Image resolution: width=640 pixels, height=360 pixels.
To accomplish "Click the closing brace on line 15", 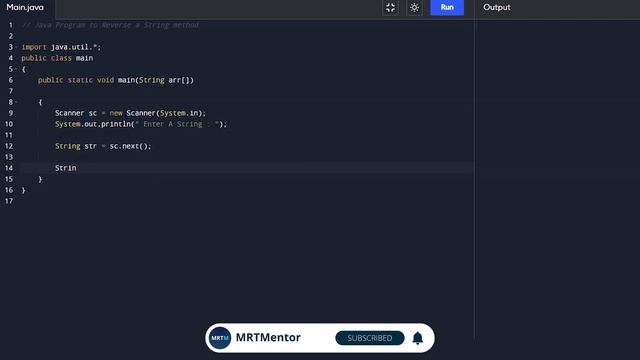I will click(40, 179).
